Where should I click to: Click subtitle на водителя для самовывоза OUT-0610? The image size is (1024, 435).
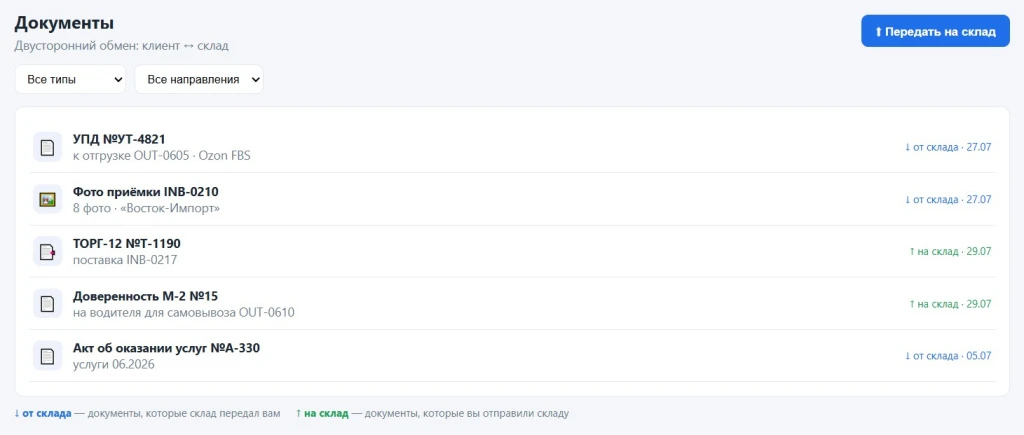(184, 313)
